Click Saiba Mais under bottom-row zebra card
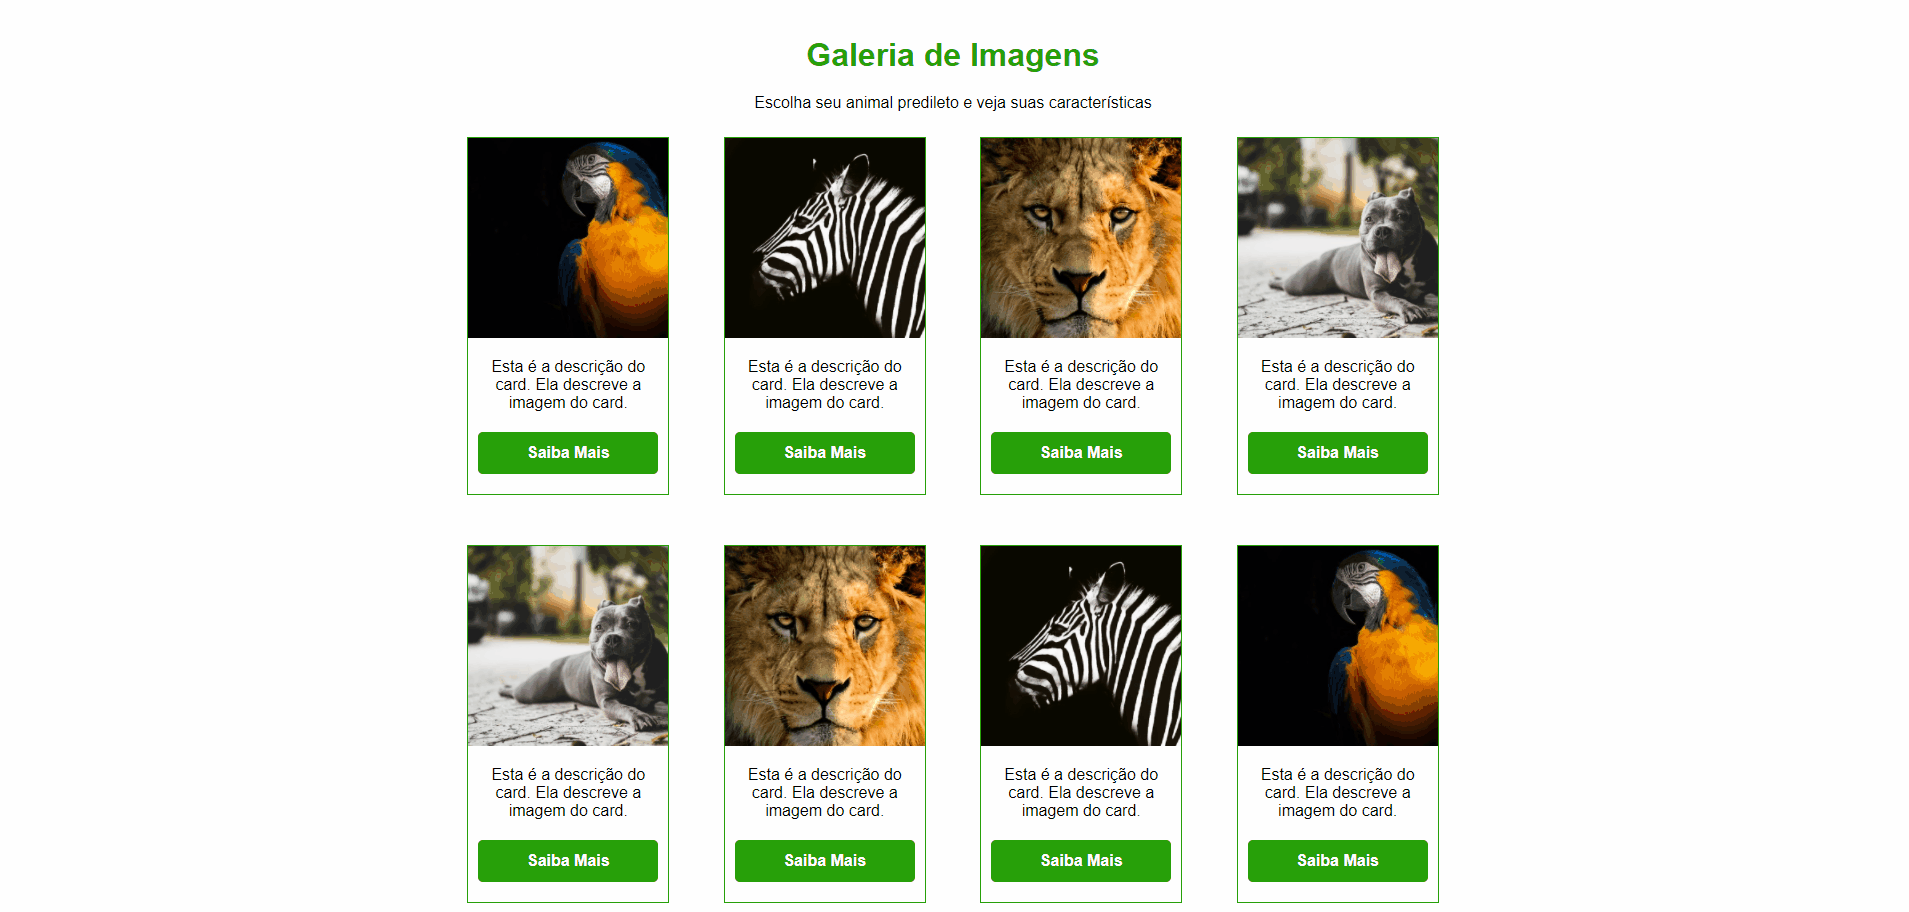1909x912 pixels. (x=1081, y=861)
